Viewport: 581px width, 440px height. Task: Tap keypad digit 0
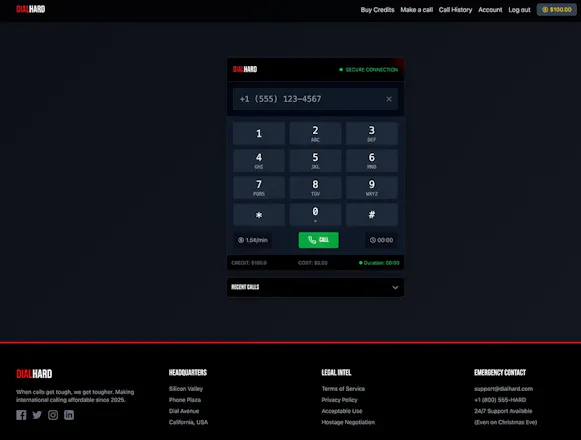(x=315, y=215)
